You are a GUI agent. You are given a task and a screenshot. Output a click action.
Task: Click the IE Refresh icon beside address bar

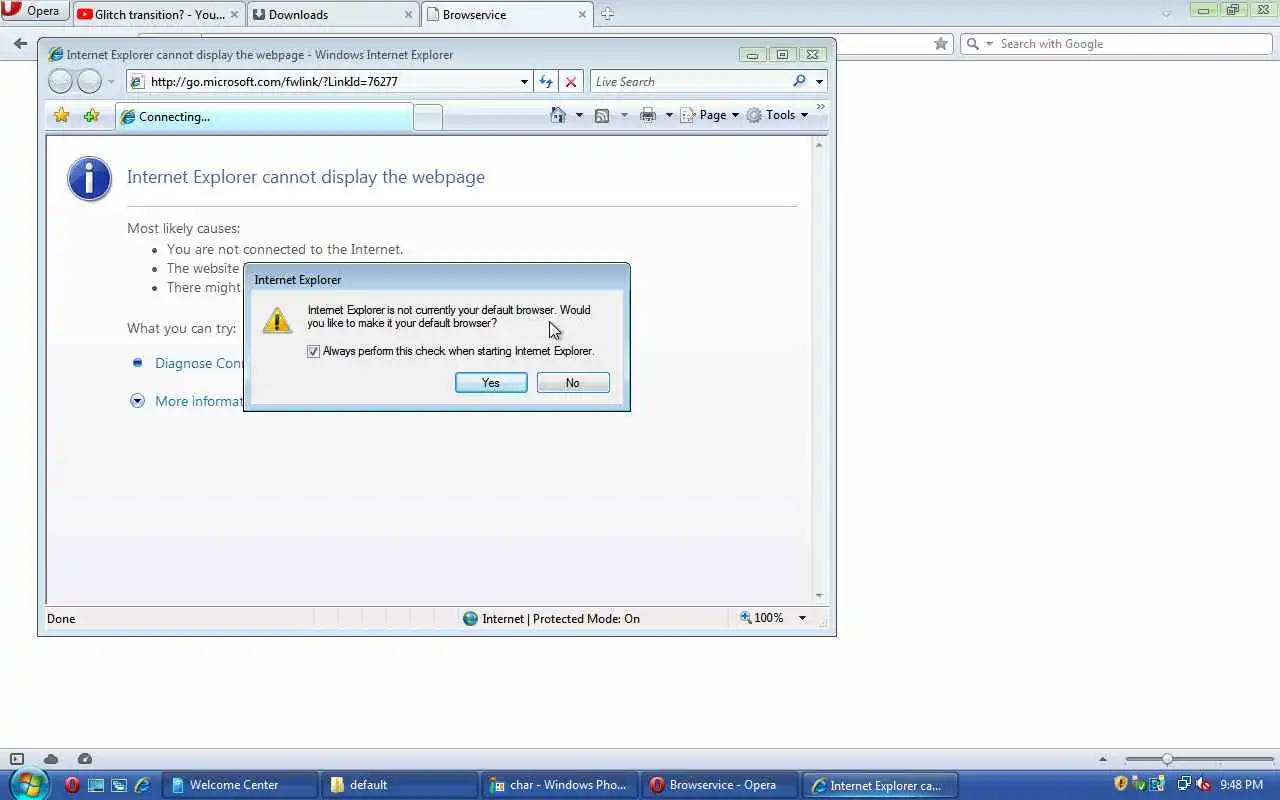point(546,82)
